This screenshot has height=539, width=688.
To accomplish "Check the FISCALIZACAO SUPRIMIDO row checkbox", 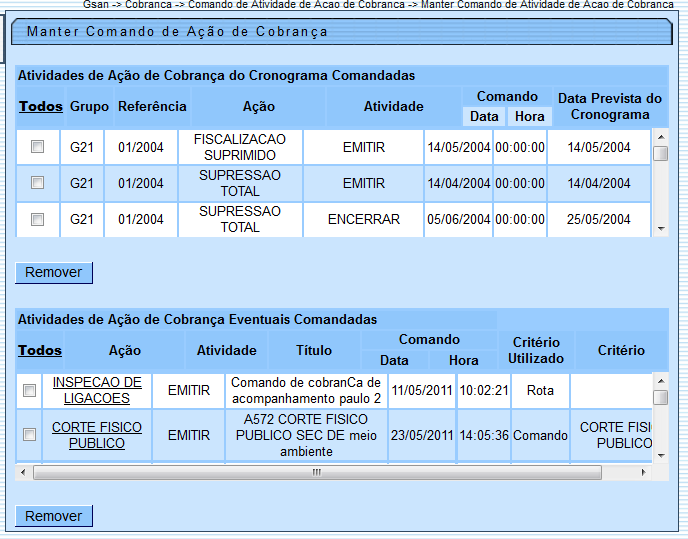I will (x=38, y=147).
